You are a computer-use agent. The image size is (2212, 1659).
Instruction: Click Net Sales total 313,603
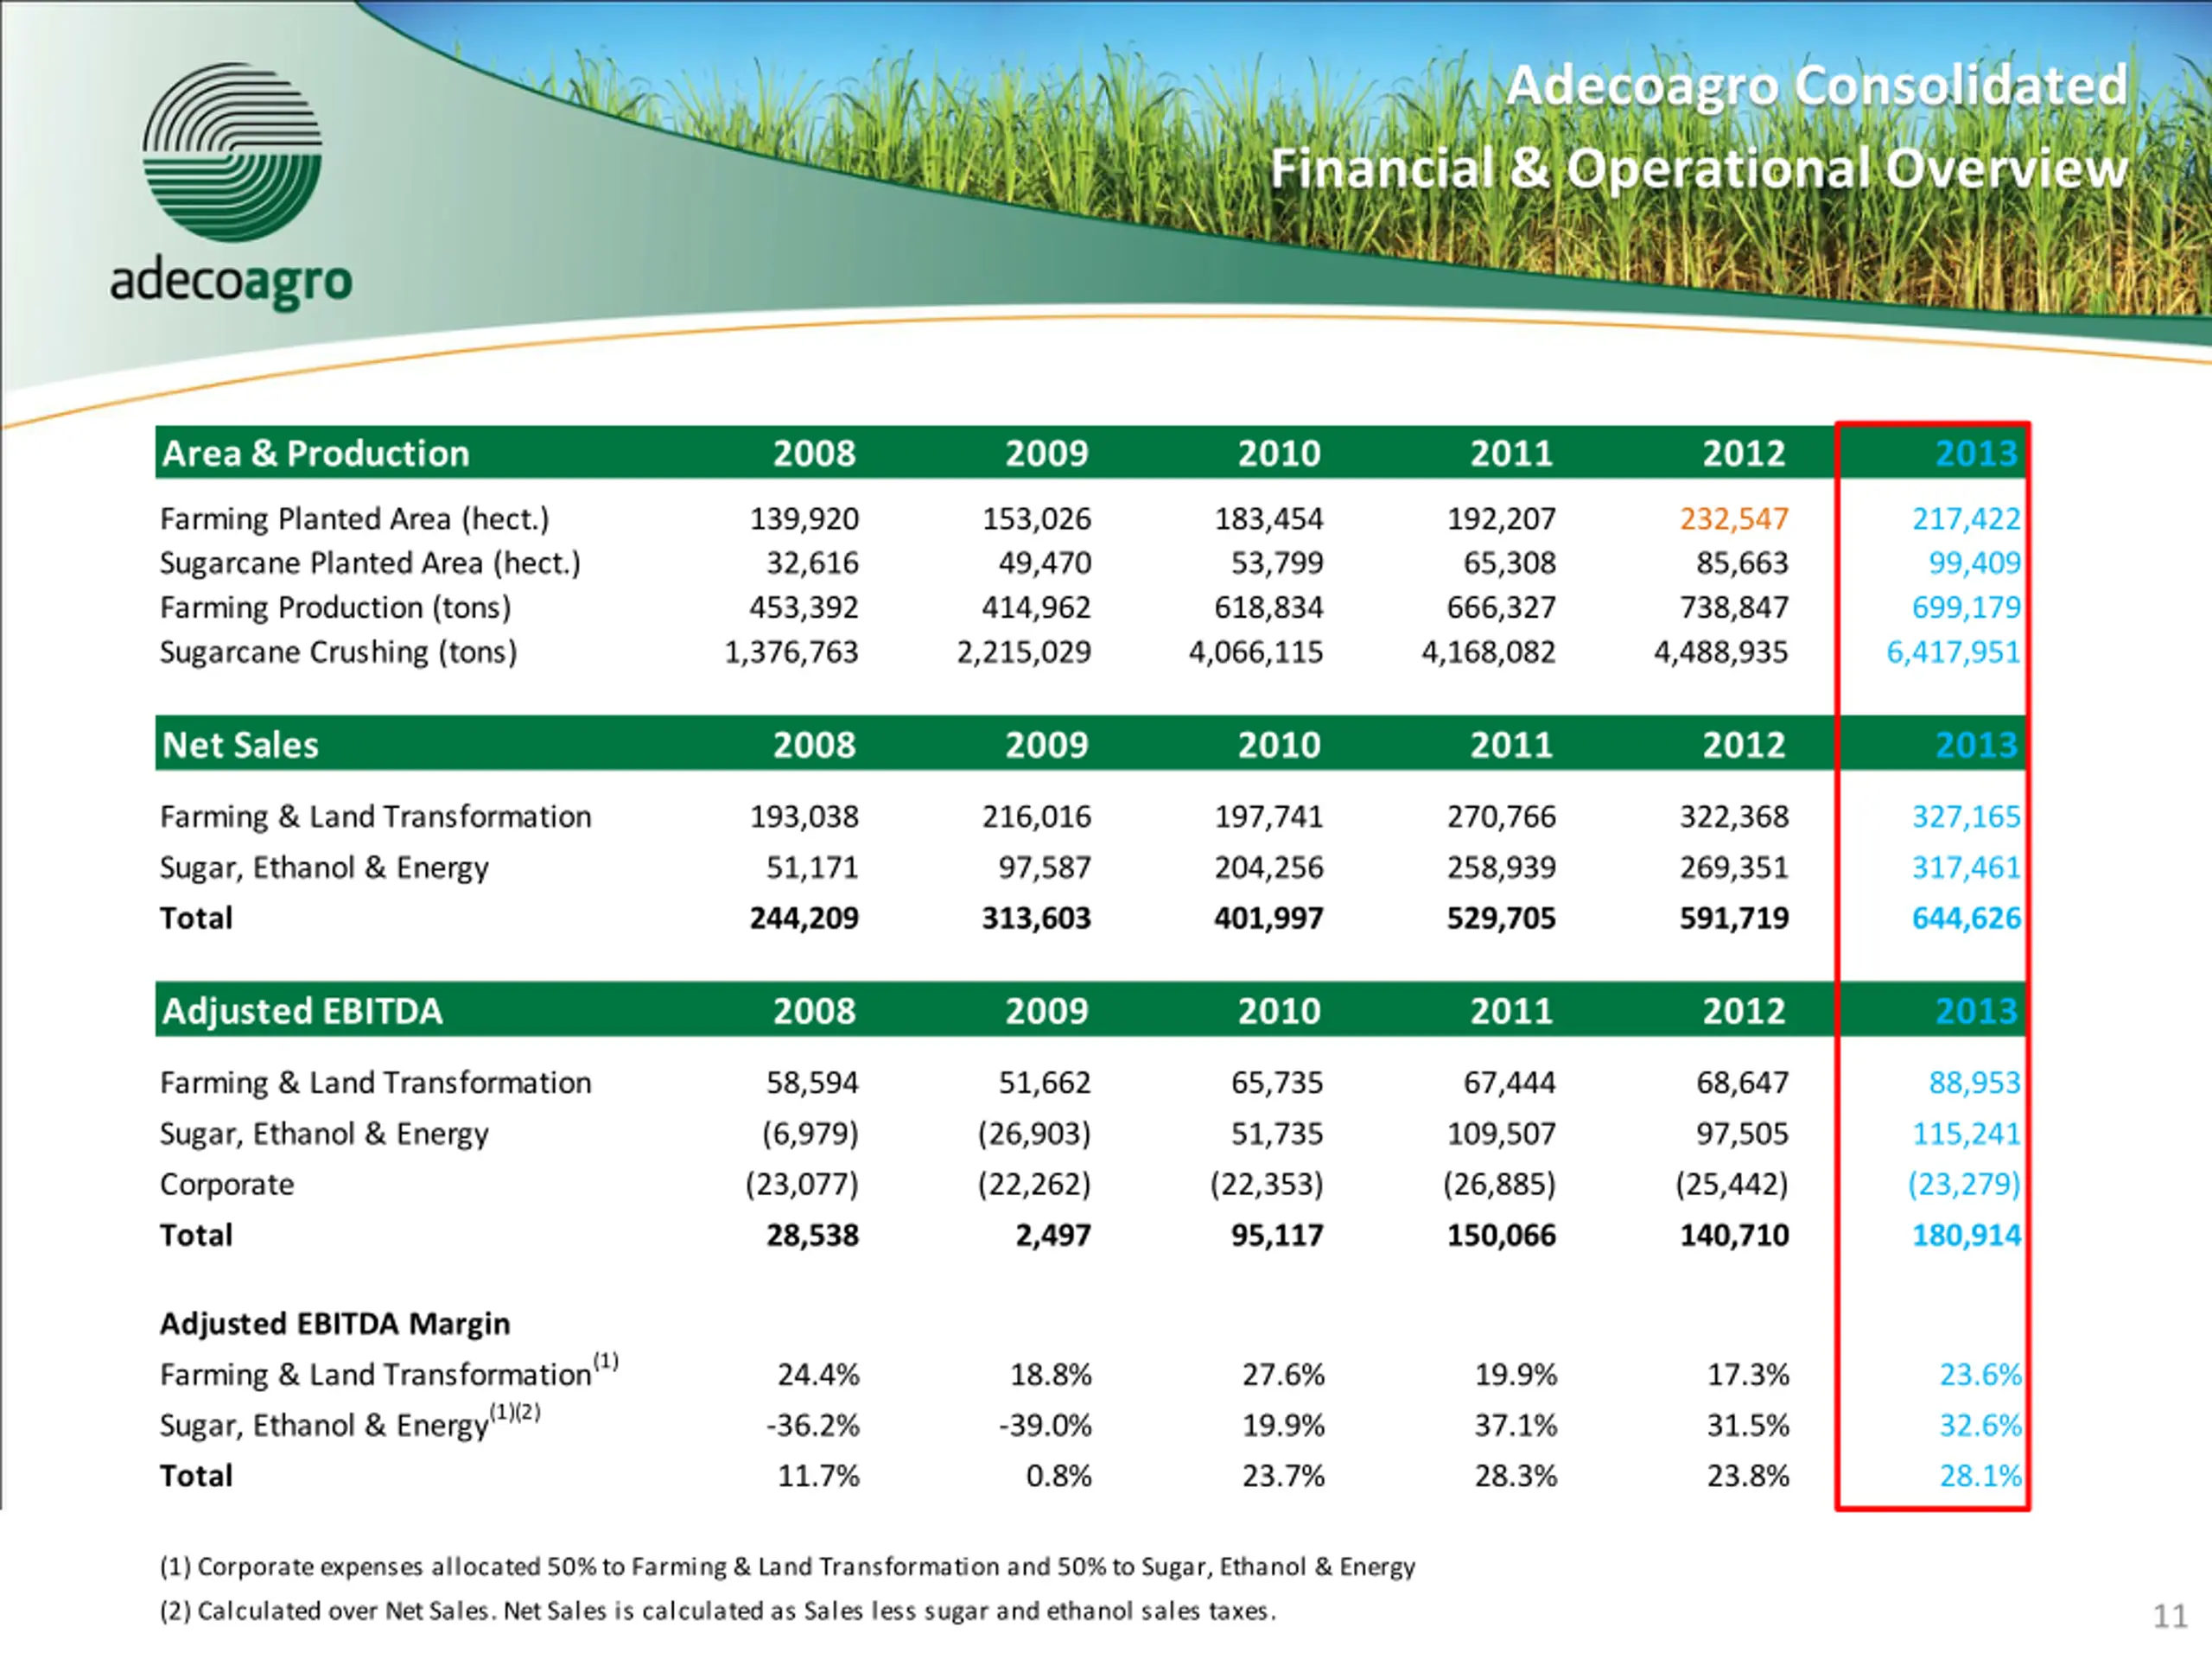pos(1036,918)
